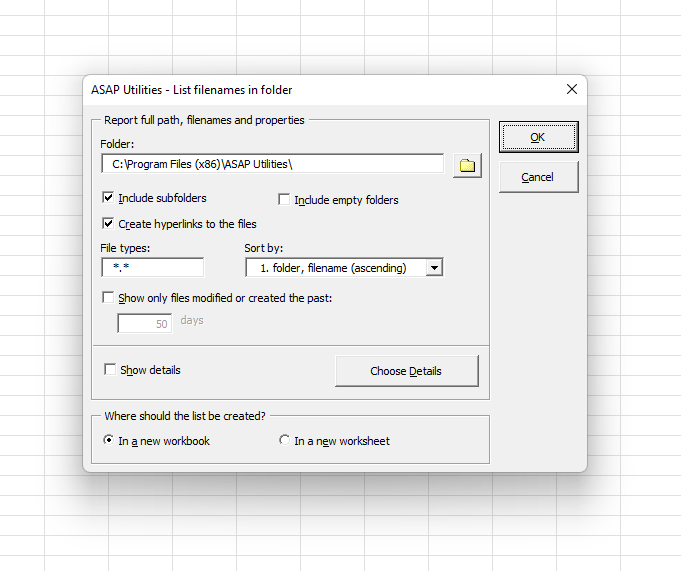
Task: Close the List filenames in folder dialog
Action: [572, 89]
